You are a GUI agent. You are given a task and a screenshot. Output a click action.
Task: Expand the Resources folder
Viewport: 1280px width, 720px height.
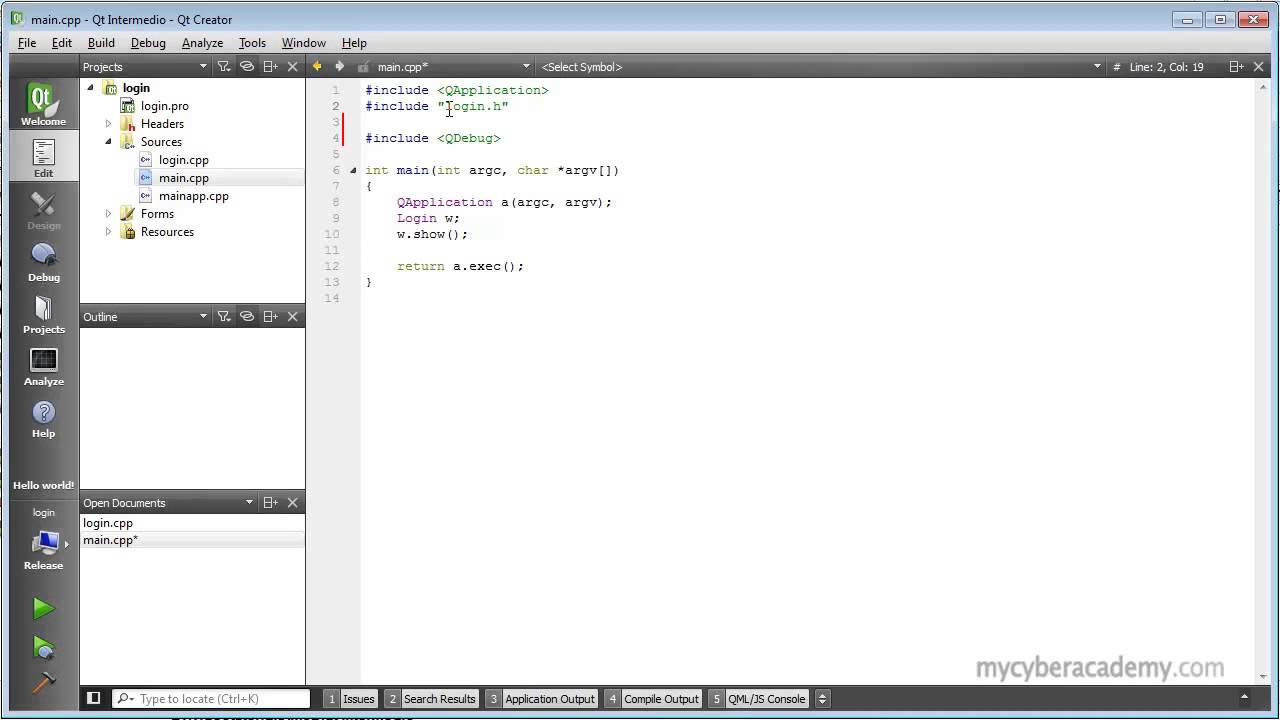point(108,232)
